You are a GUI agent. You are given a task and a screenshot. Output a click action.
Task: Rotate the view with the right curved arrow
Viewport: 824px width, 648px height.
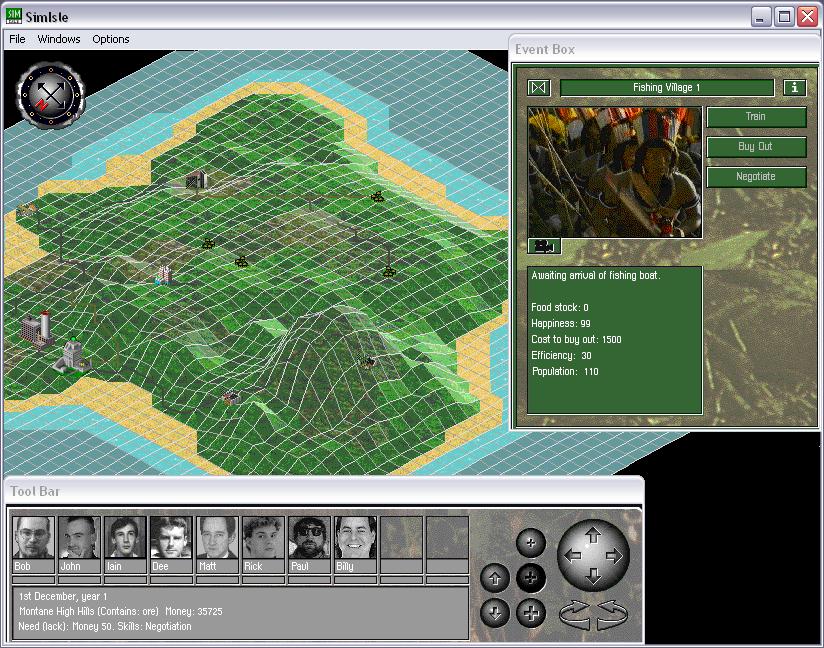pos(612,615)
